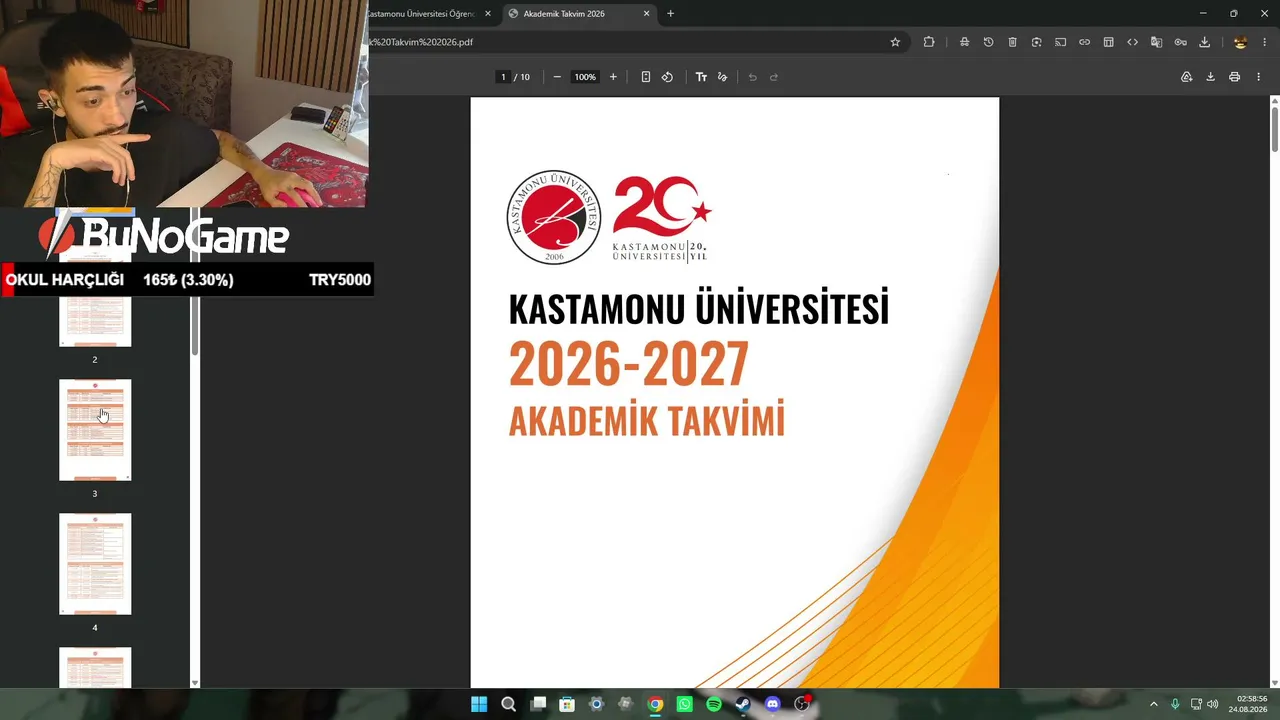Zoom in the PDF with the plus button
Viewport: 1280px width, 720px height.
click(x=613, y=77)
